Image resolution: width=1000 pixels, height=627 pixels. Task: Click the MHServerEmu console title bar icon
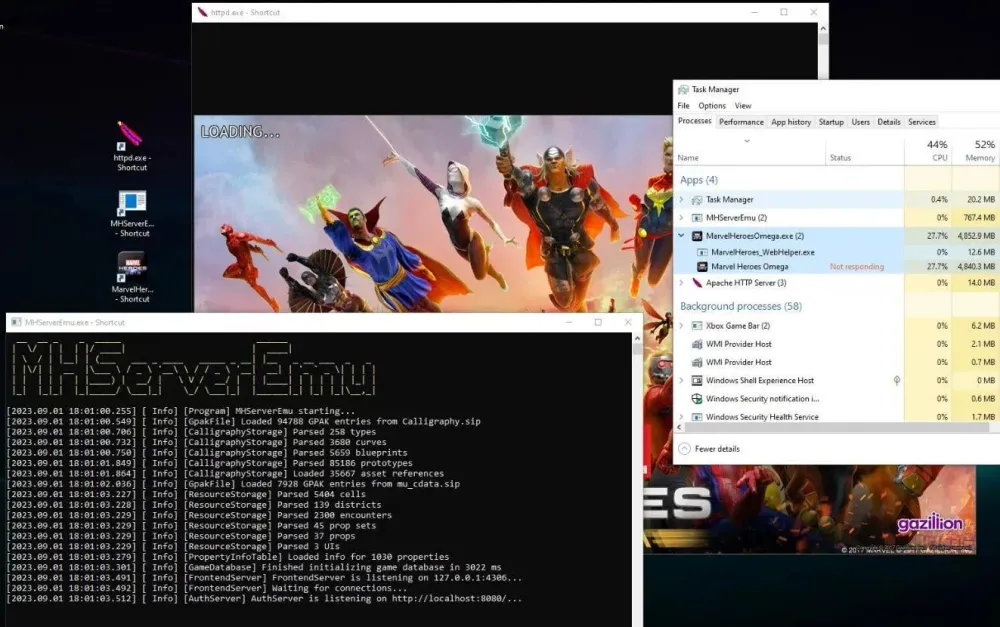click(x=15, y=322)
